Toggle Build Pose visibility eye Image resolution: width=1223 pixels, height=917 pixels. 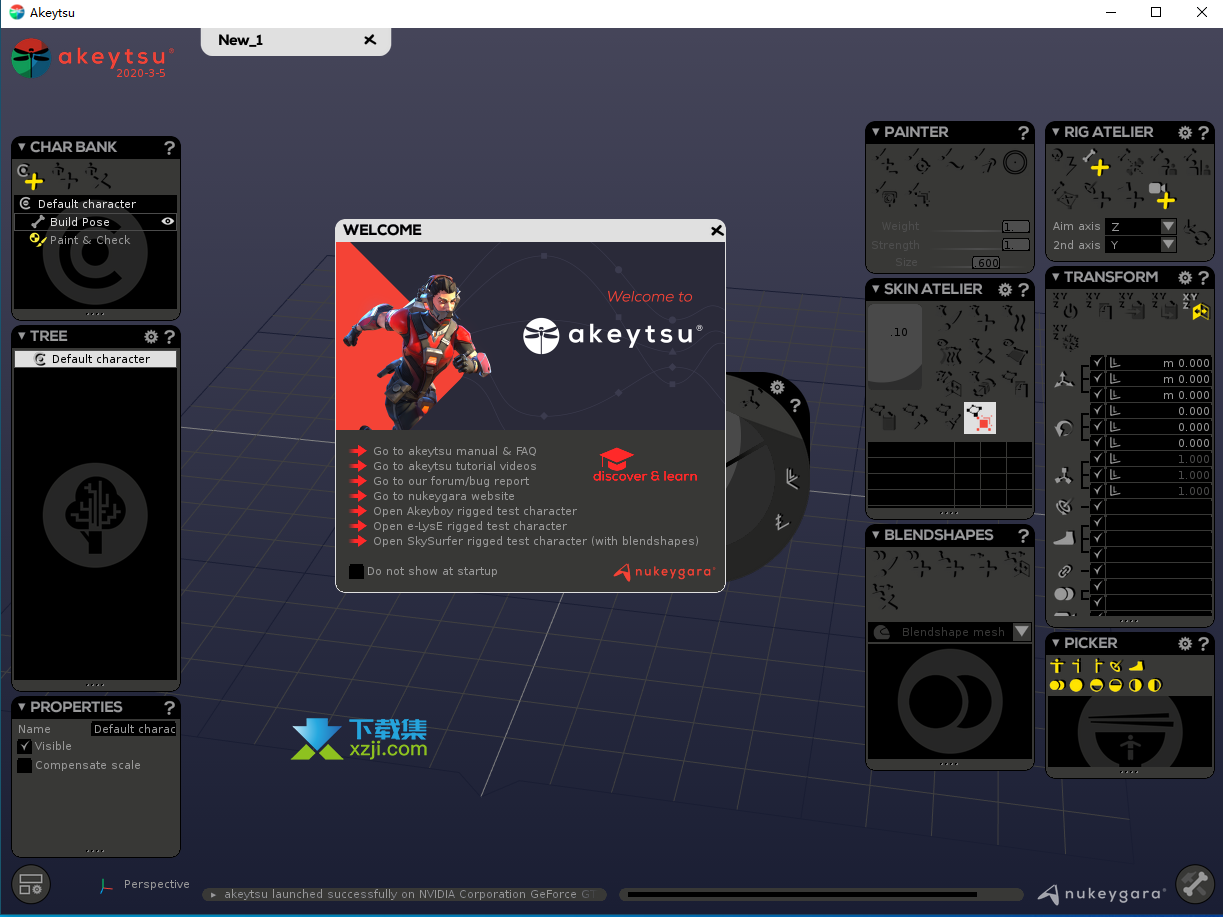click(x=168, y=222)
